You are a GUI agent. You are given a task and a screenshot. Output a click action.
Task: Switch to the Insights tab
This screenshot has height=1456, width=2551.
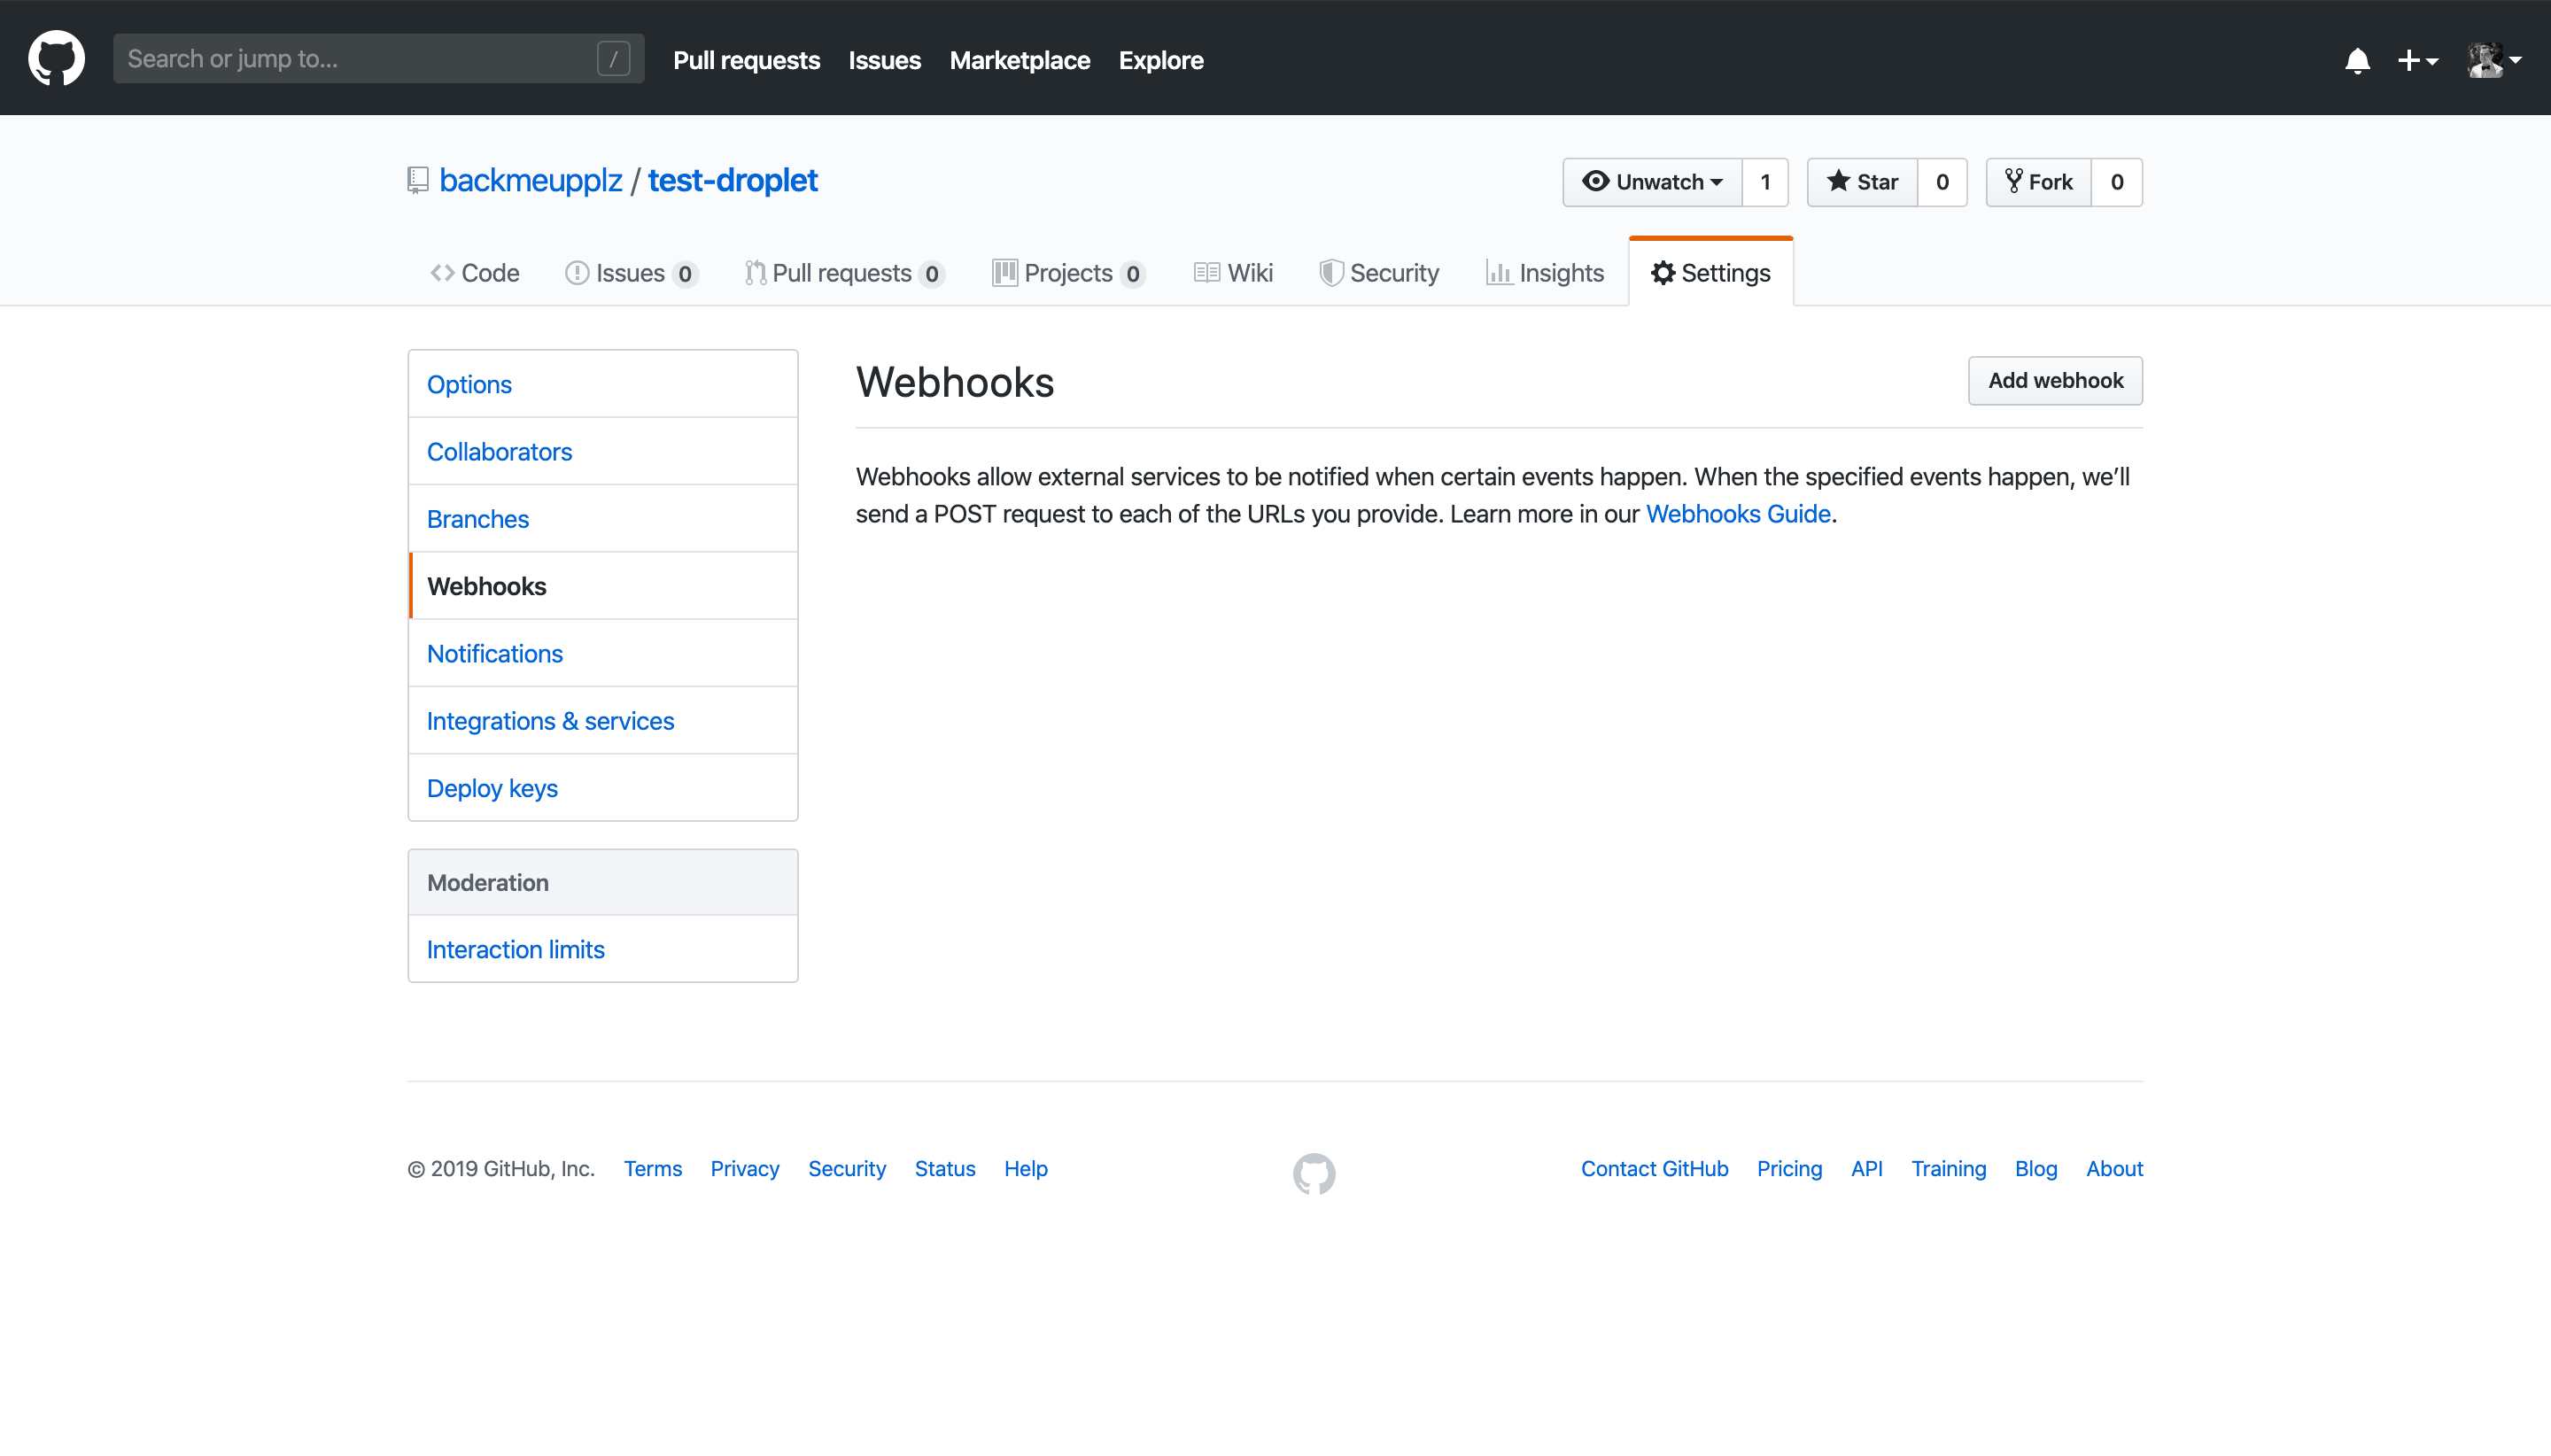point(1545,273)
